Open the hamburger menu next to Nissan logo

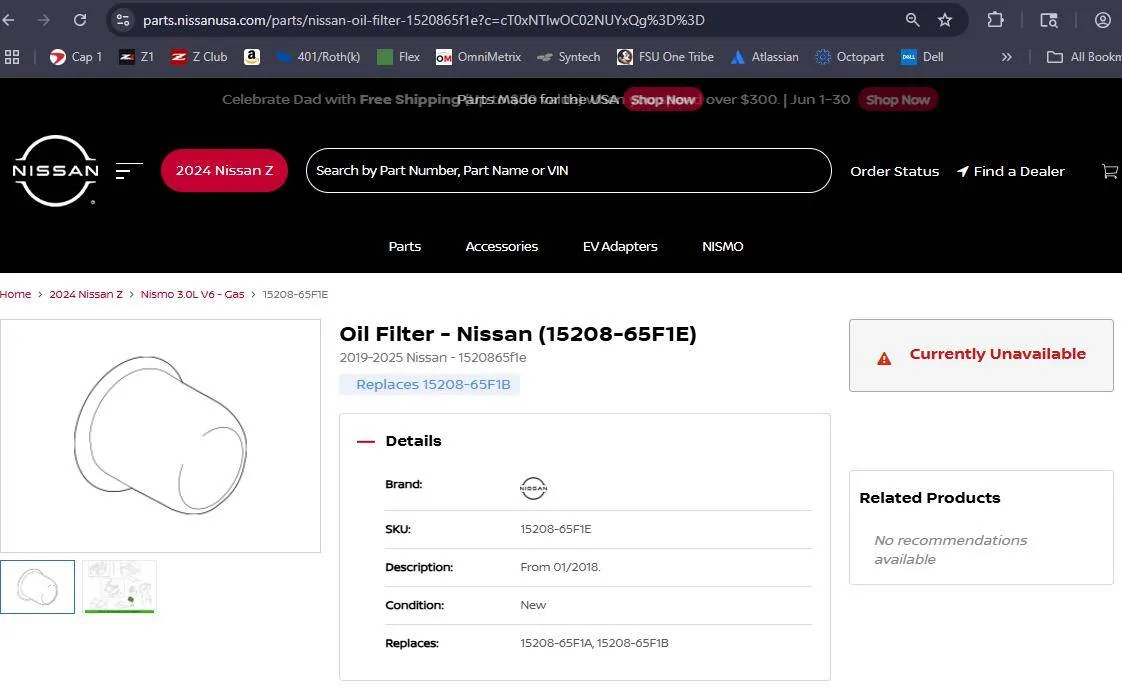point(129,170)
